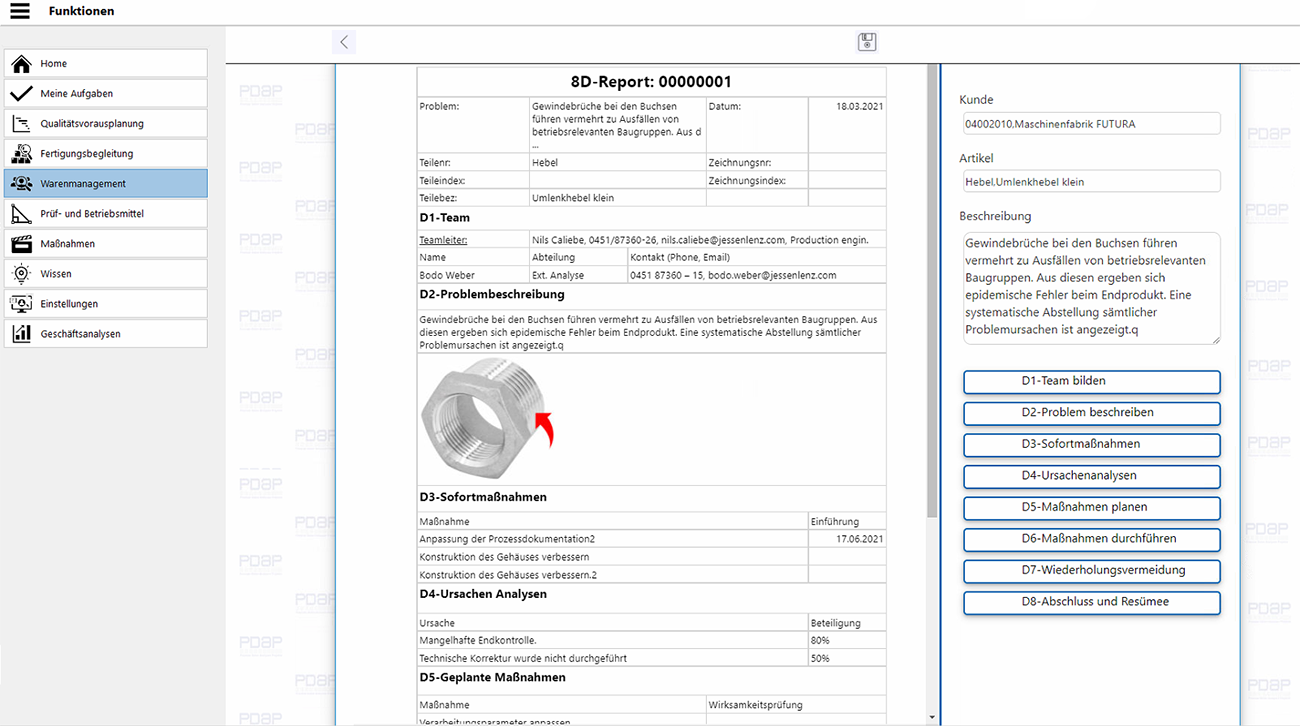The image size is (1300, 726).
Task: Click into the Beschreibung text area
Action: [x=1091, y=288]
